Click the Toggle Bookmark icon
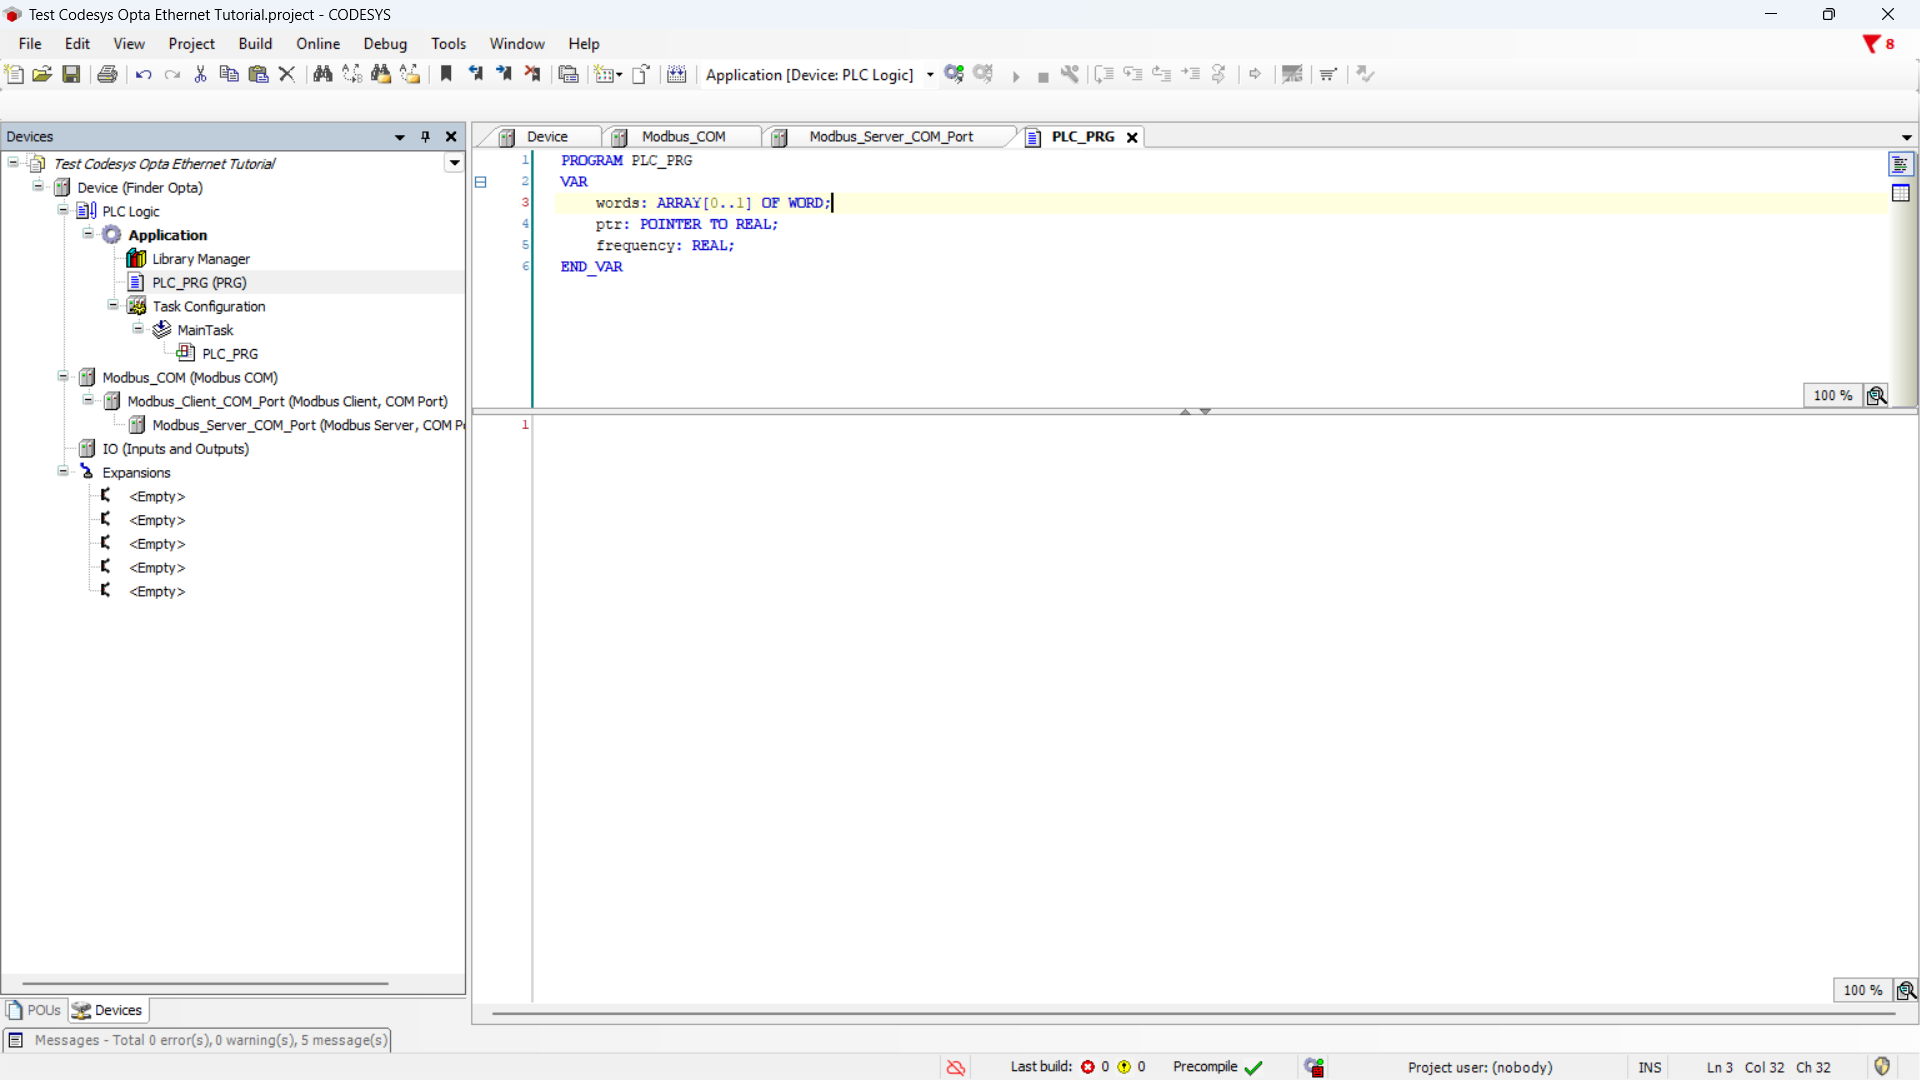This screenshot has width=1920, height=1080. coord(446,74)
